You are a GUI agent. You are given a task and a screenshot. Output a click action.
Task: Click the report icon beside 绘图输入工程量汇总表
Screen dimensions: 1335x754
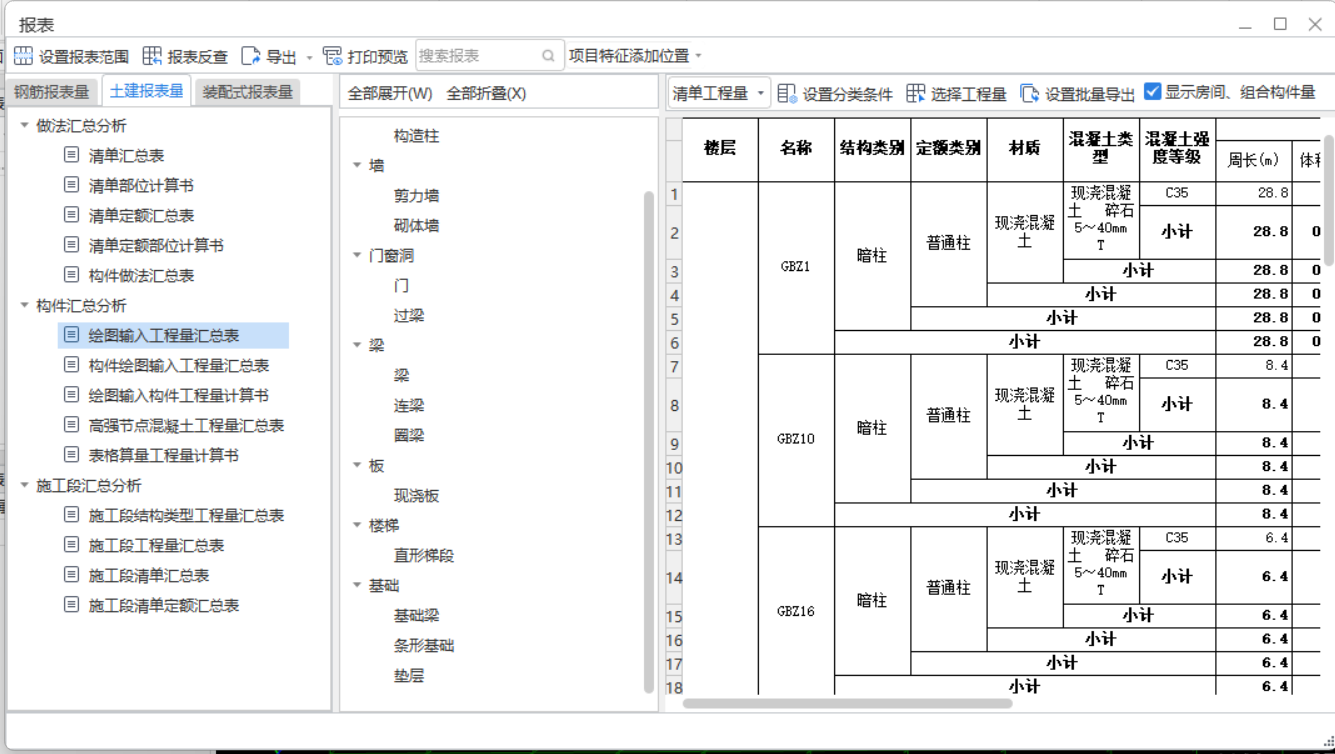[x=71, y=335]
